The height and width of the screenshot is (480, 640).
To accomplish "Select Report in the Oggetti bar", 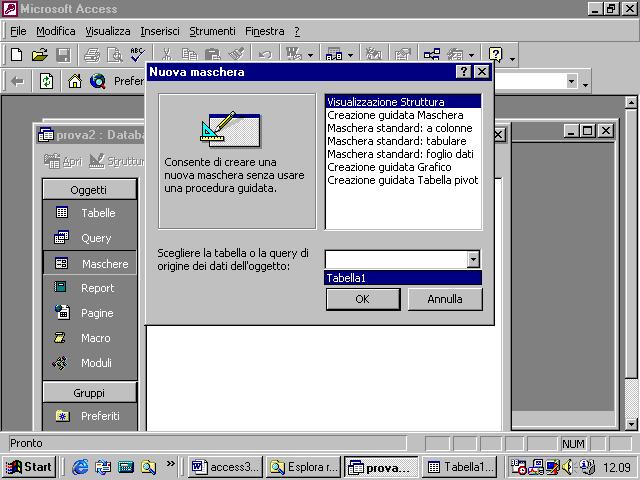I will pos(90,288).
